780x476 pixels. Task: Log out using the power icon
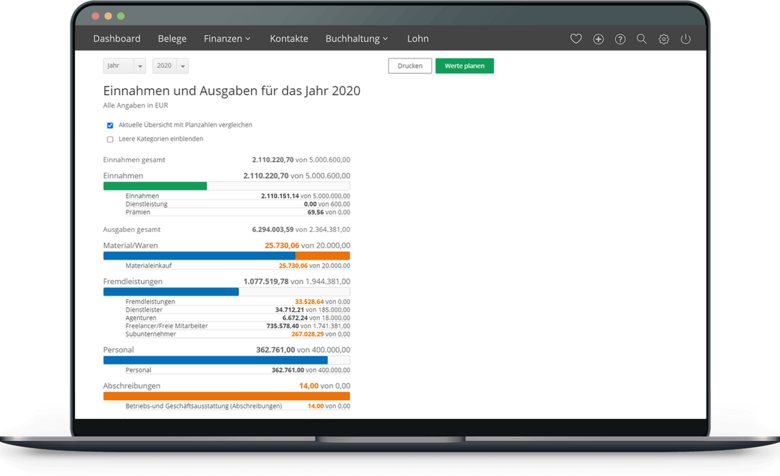pyautogui.click(x=685, y=39)
